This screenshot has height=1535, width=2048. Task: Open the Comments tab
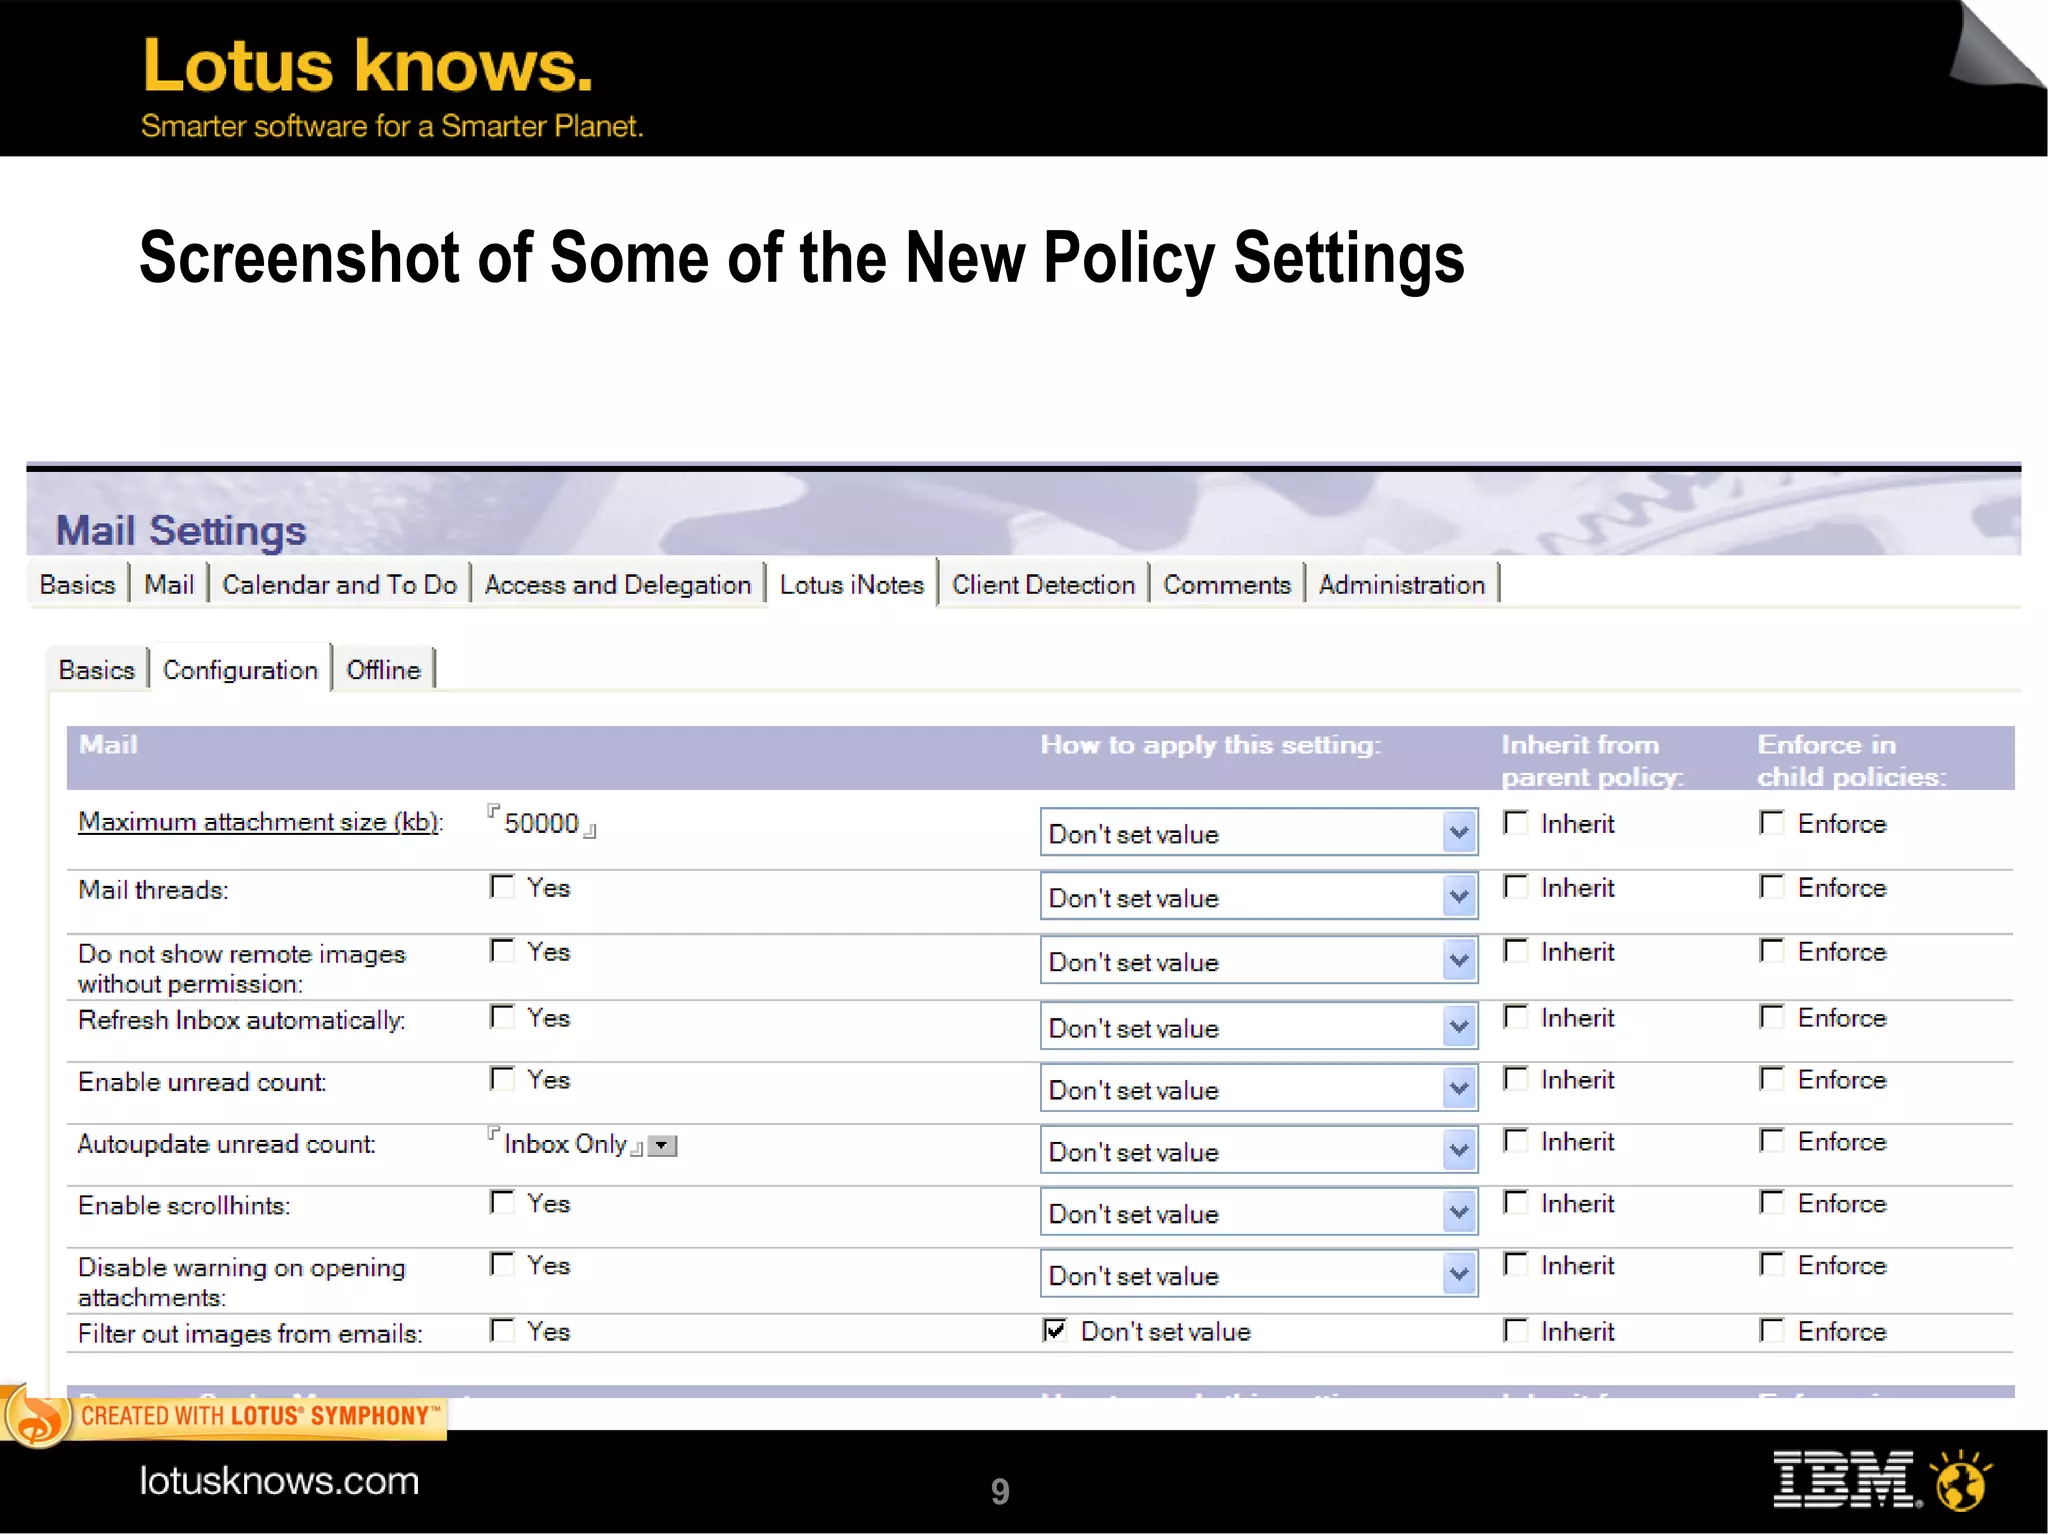point(1227,585)
